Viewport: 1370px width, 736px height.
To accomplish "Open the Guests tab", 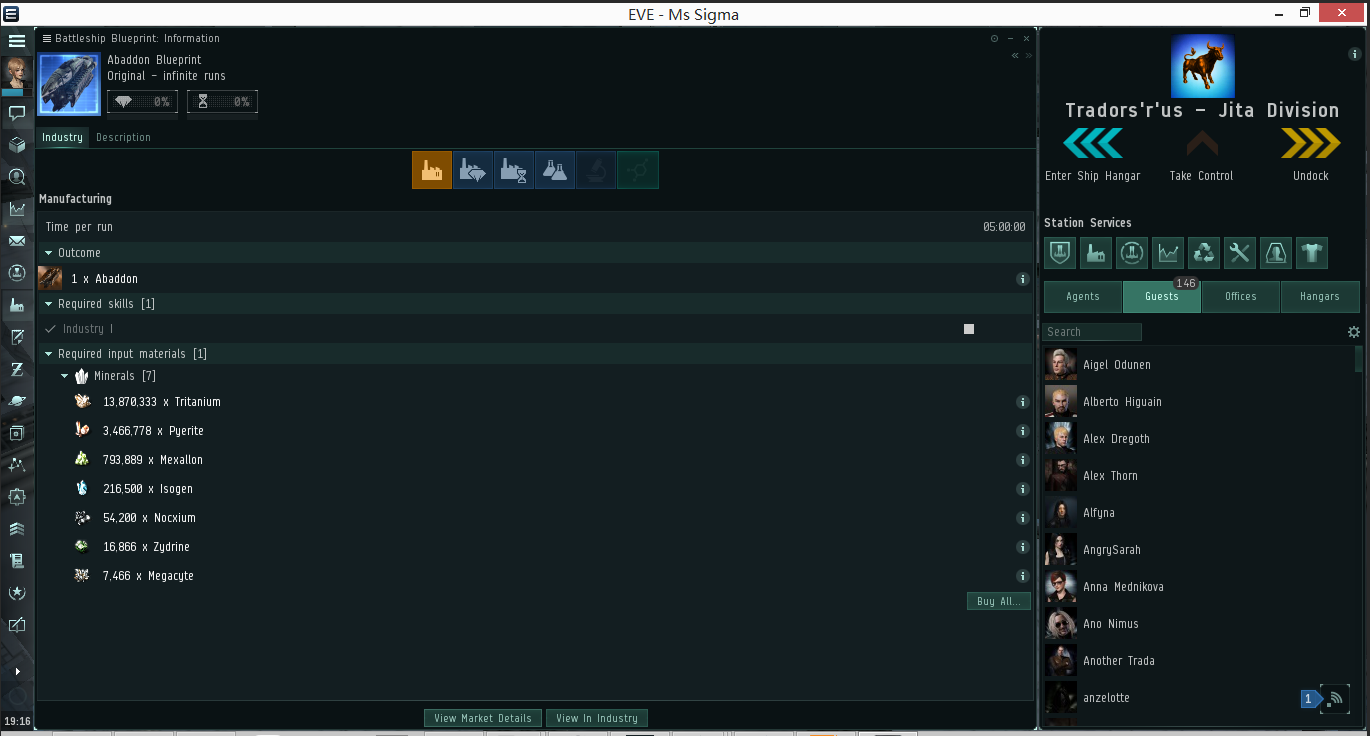I will tap(1162, 297).
